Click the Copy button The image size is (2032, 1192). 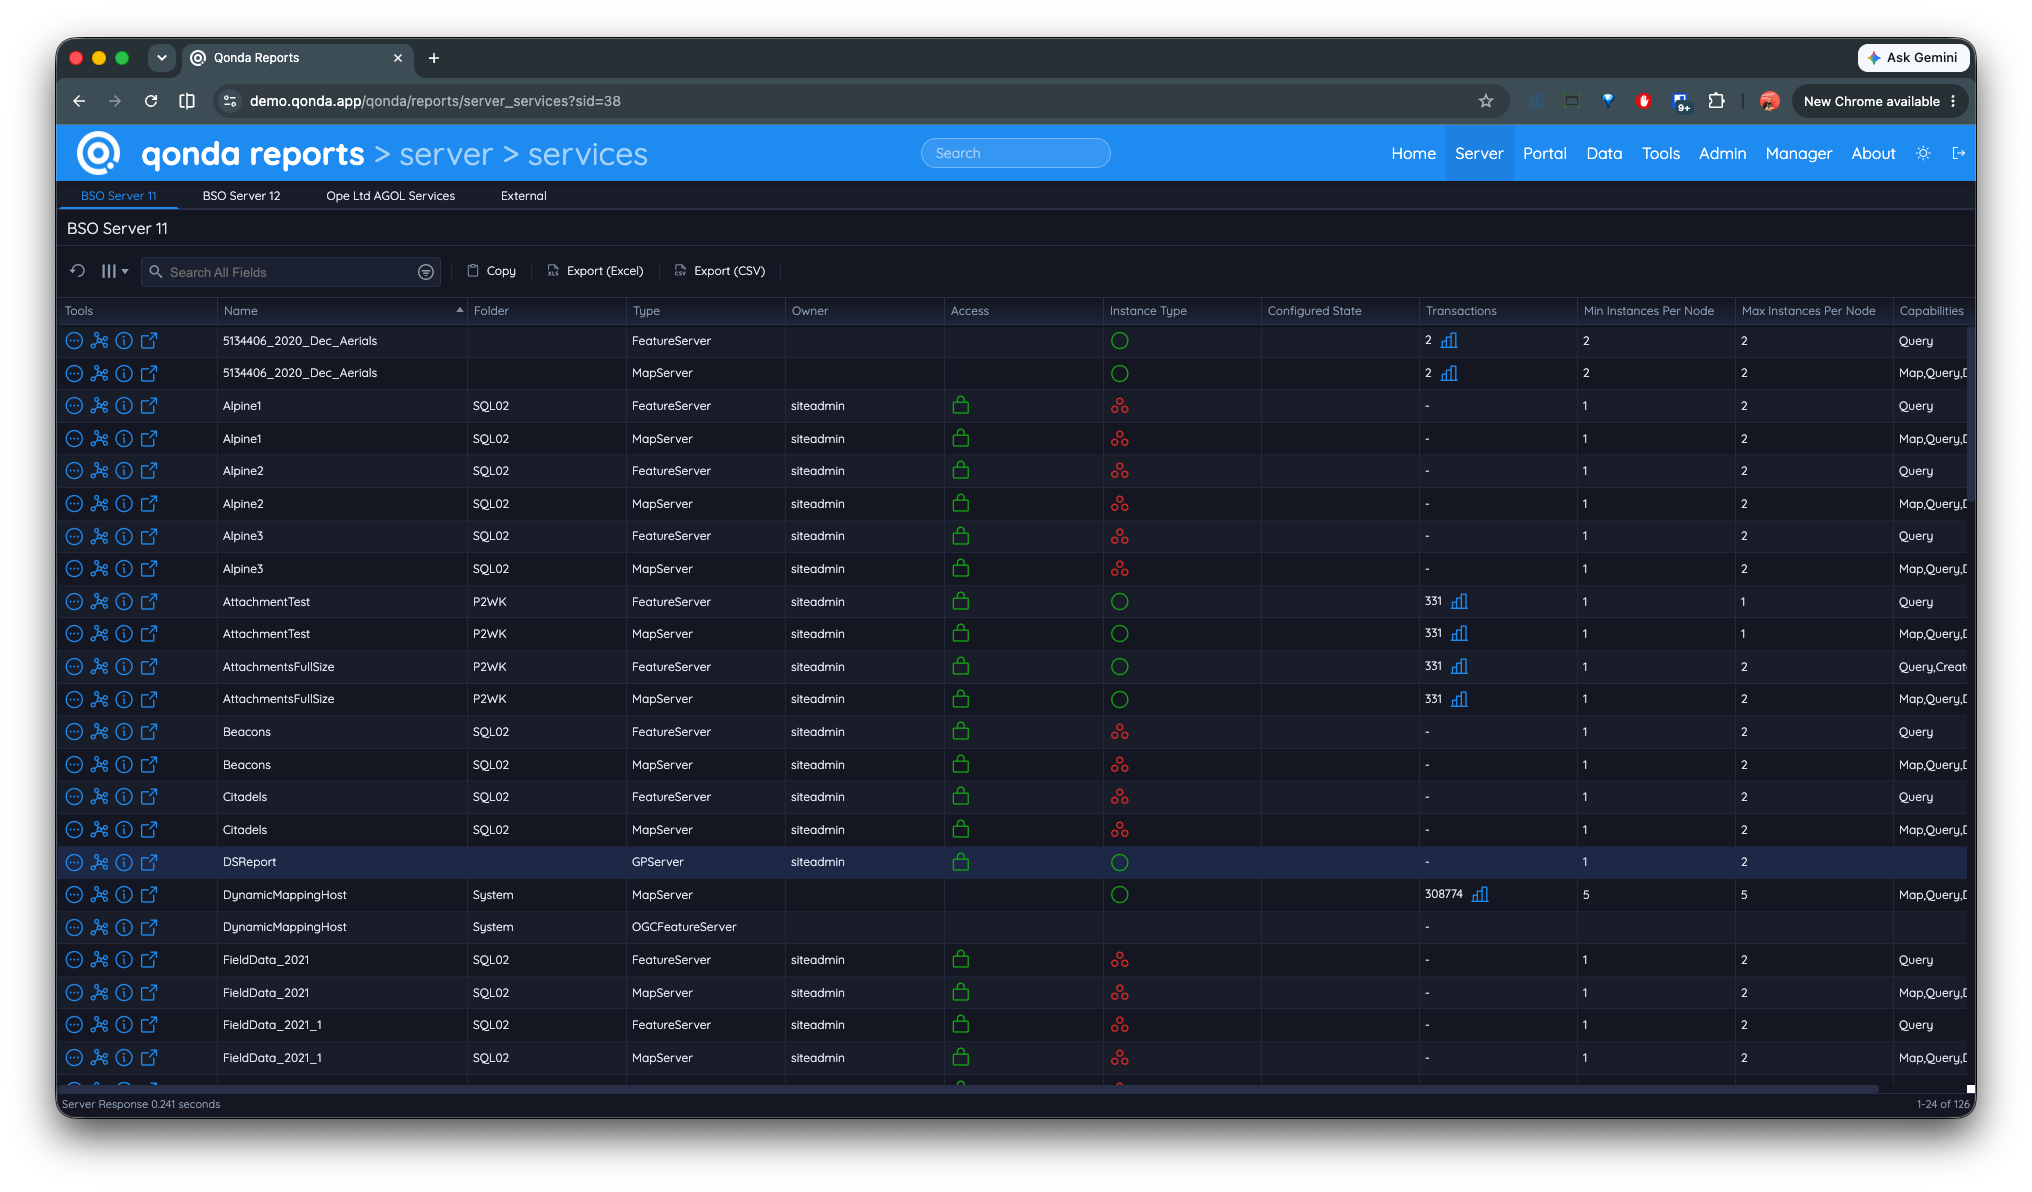pos(491,271)
